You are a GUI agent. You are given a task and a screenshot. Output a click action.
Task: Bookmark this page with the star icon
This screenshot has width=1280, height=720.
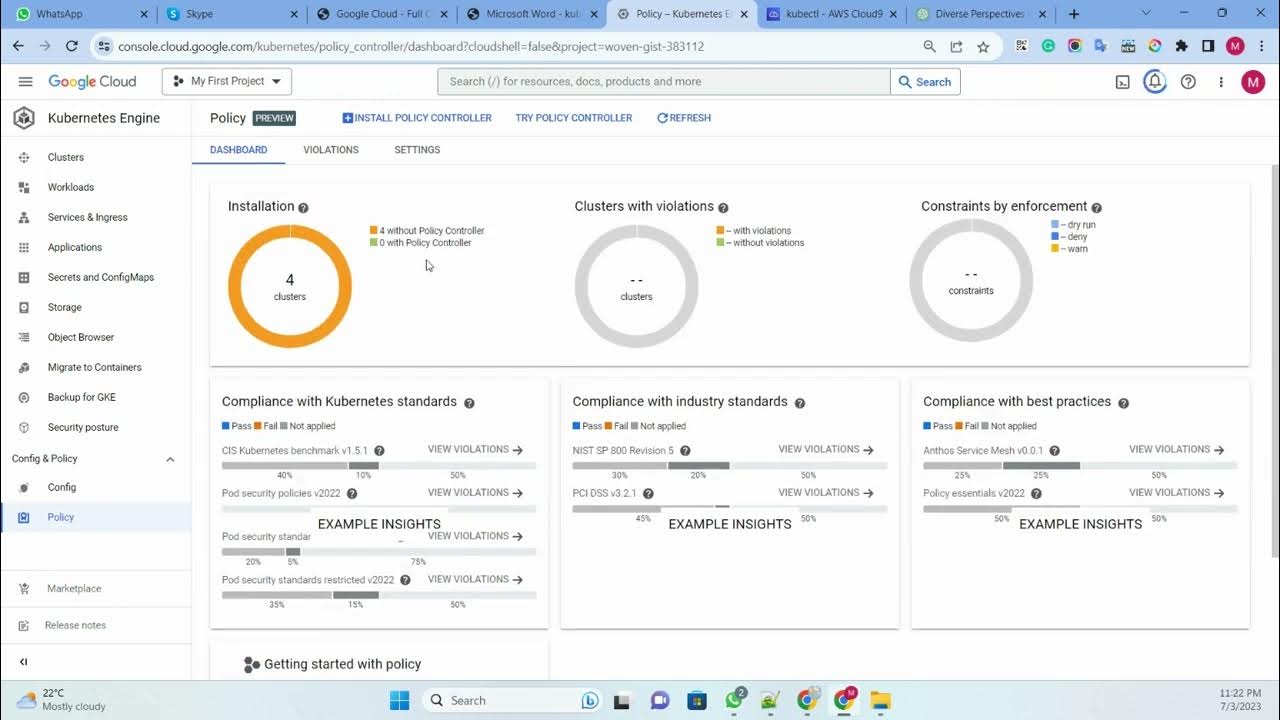tap(983, 46)
